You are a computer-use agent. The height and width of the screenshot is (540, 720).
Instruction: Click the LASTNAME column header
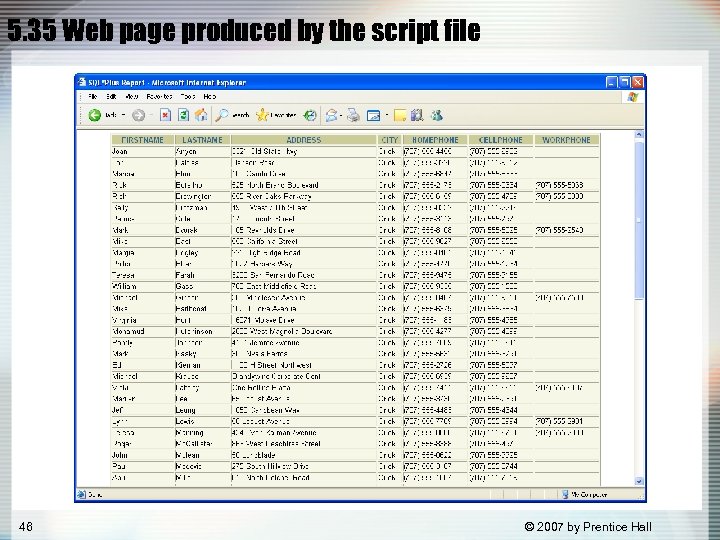(x=202, y=140)
